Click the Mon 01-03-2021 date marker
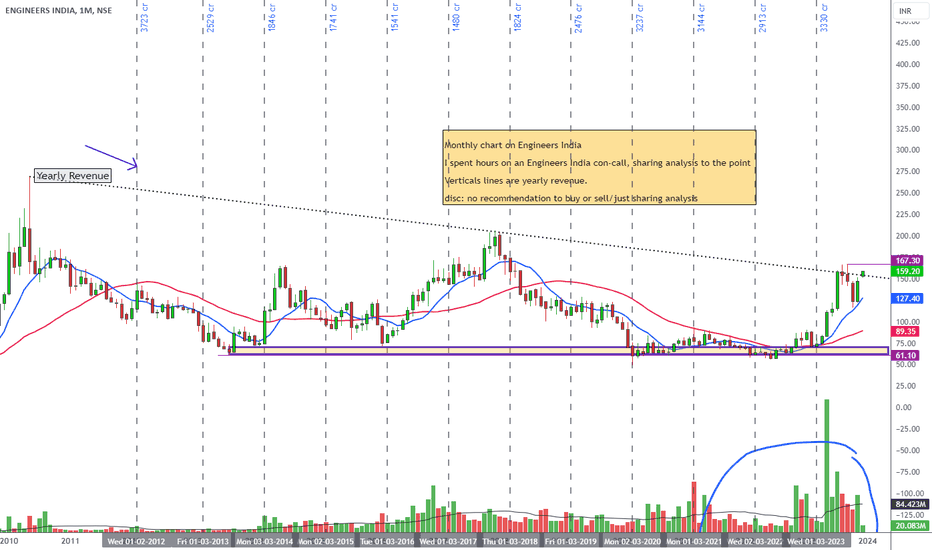Screen dimensions: 932x550 point(694,541)
